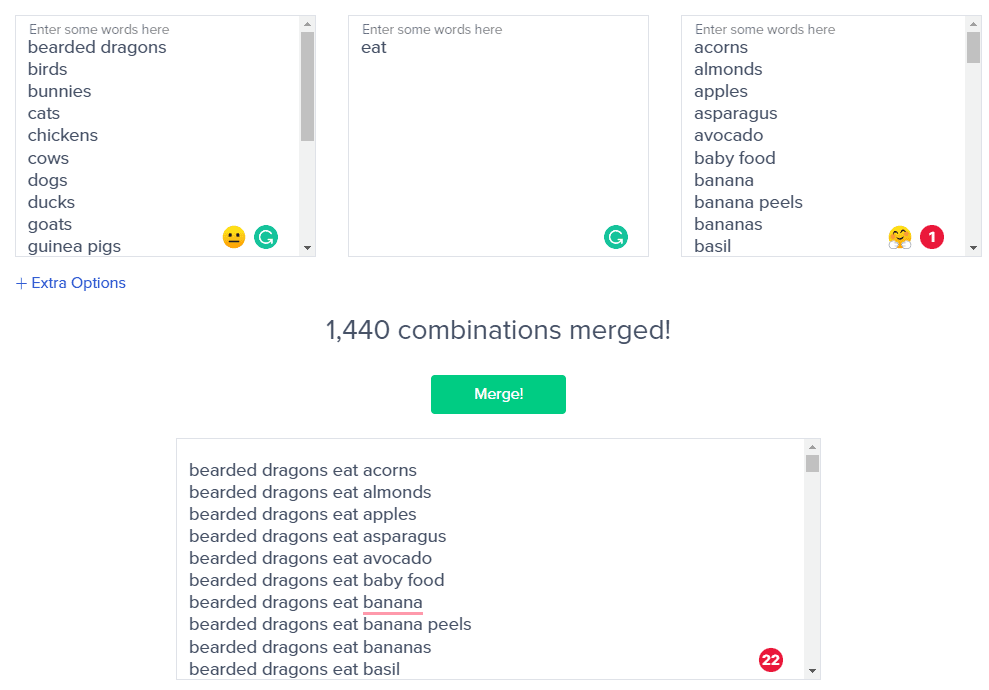Click the up arrow of the results scrollbar
Image resolution: width=989 pixels, height=690 pixels.
(812, 447)
